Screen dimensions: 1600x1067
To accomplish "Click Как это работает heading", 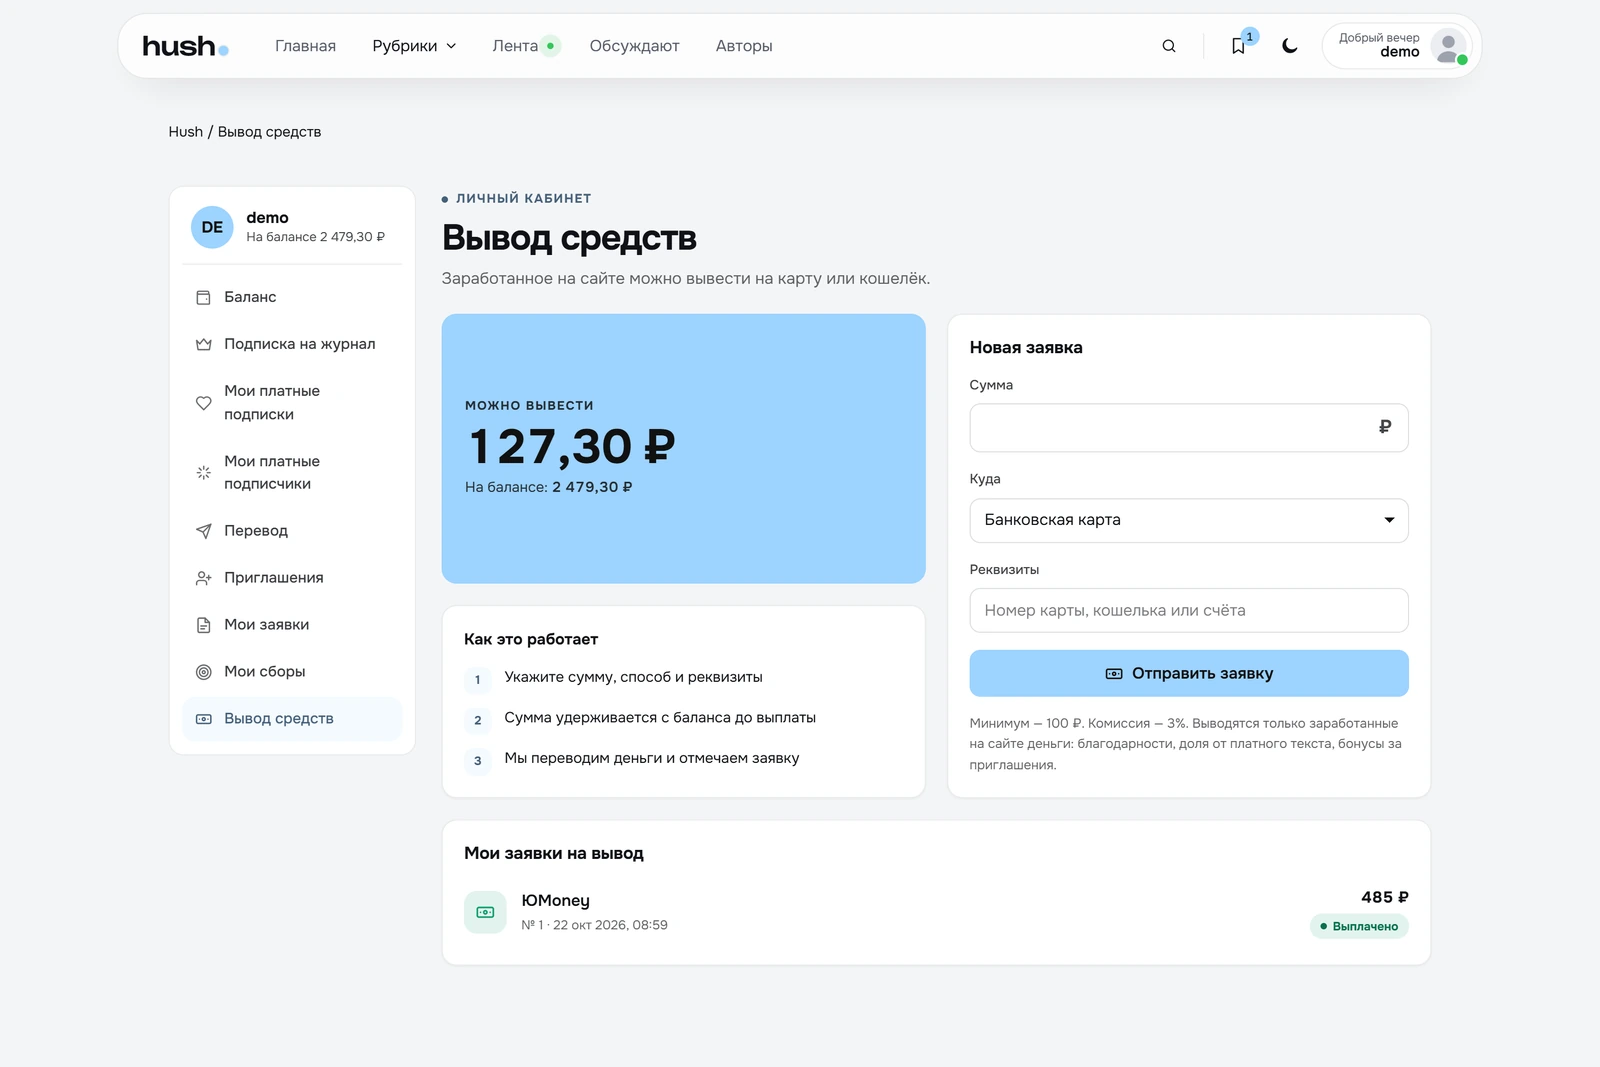I will [x=531, y=639].
